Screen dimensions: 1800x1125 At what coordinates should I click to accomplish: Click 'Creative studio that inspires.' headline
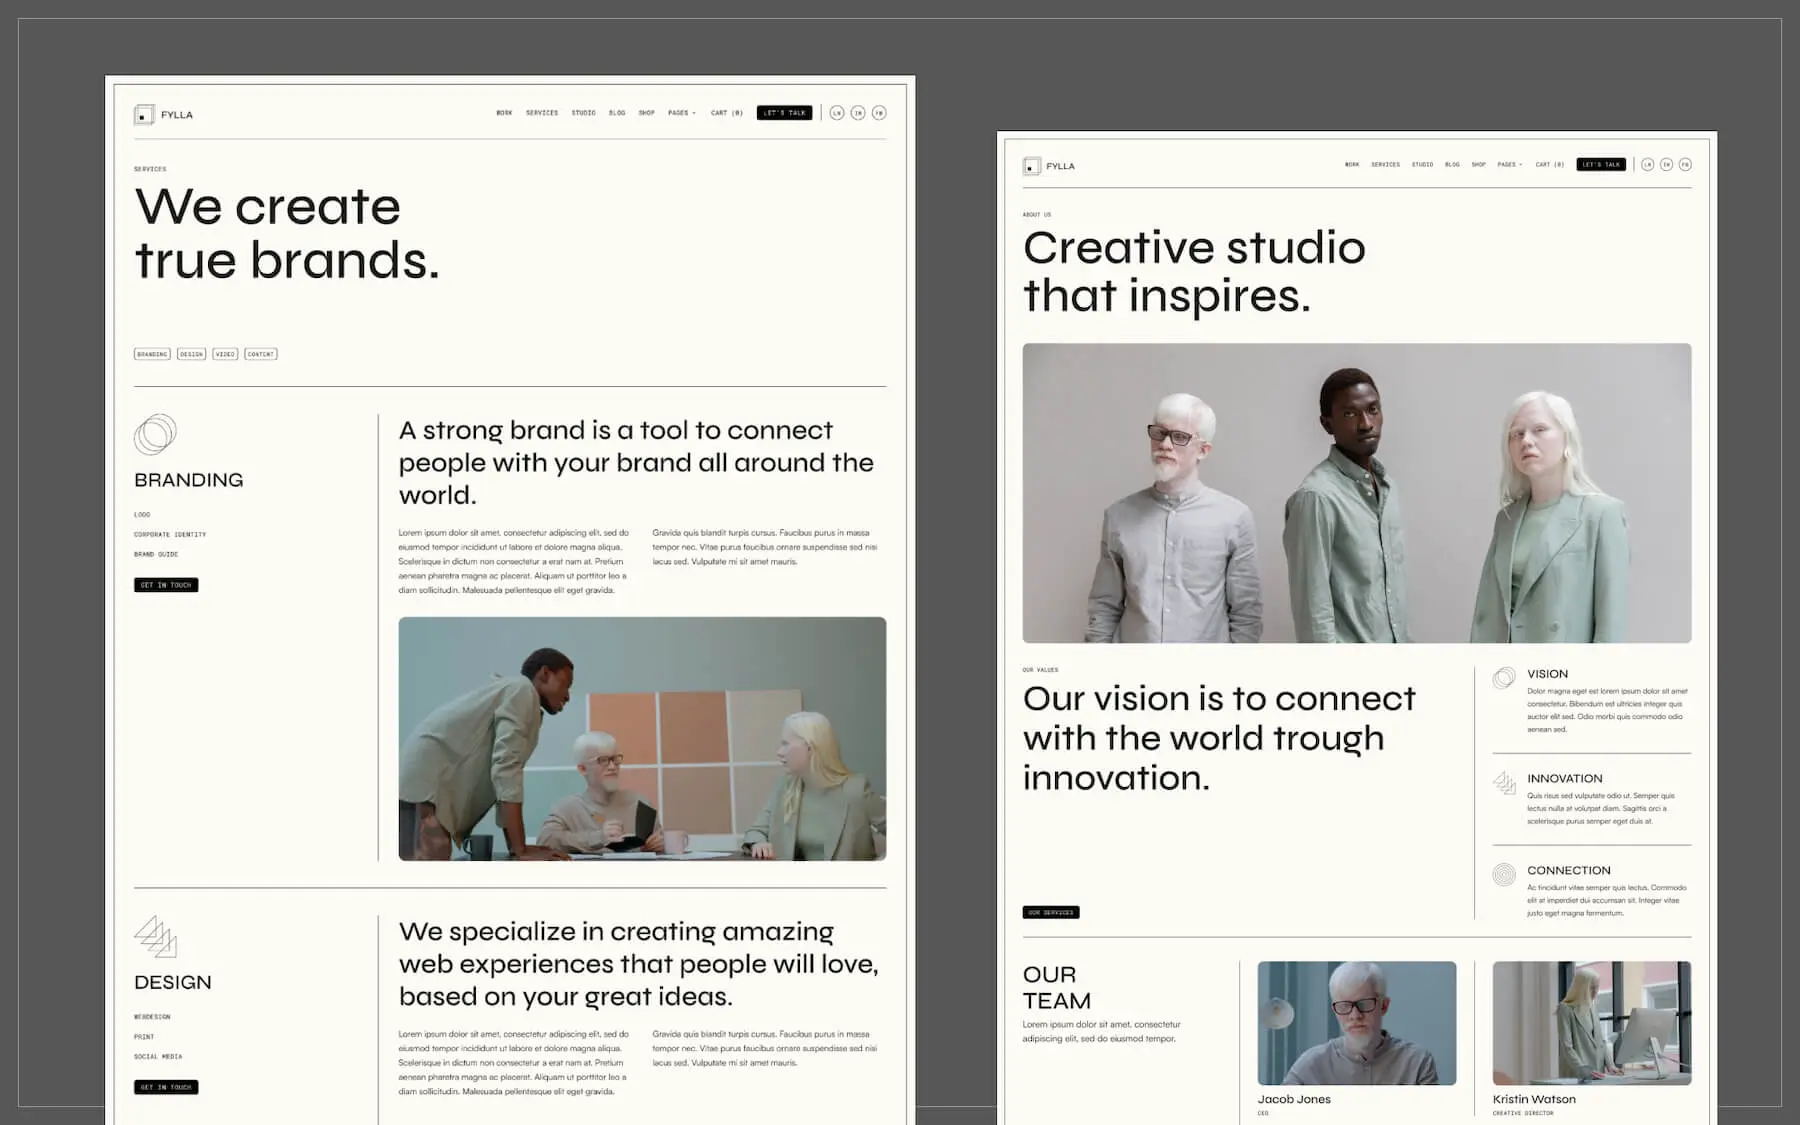pos(1194,271)
